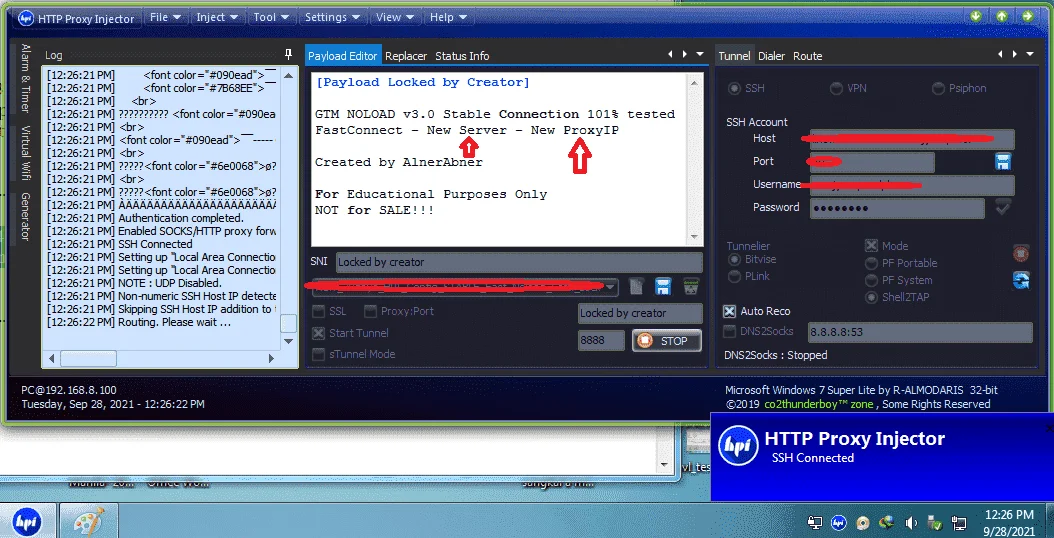Open the View menu dropdown
This screenshot has width=1054, height=538.
point(395,17)
